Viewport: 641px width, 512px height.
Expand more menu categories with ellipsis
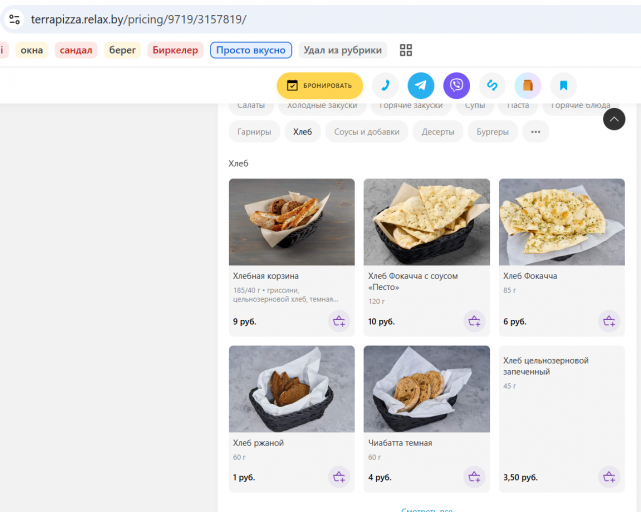tap(536, 132)
